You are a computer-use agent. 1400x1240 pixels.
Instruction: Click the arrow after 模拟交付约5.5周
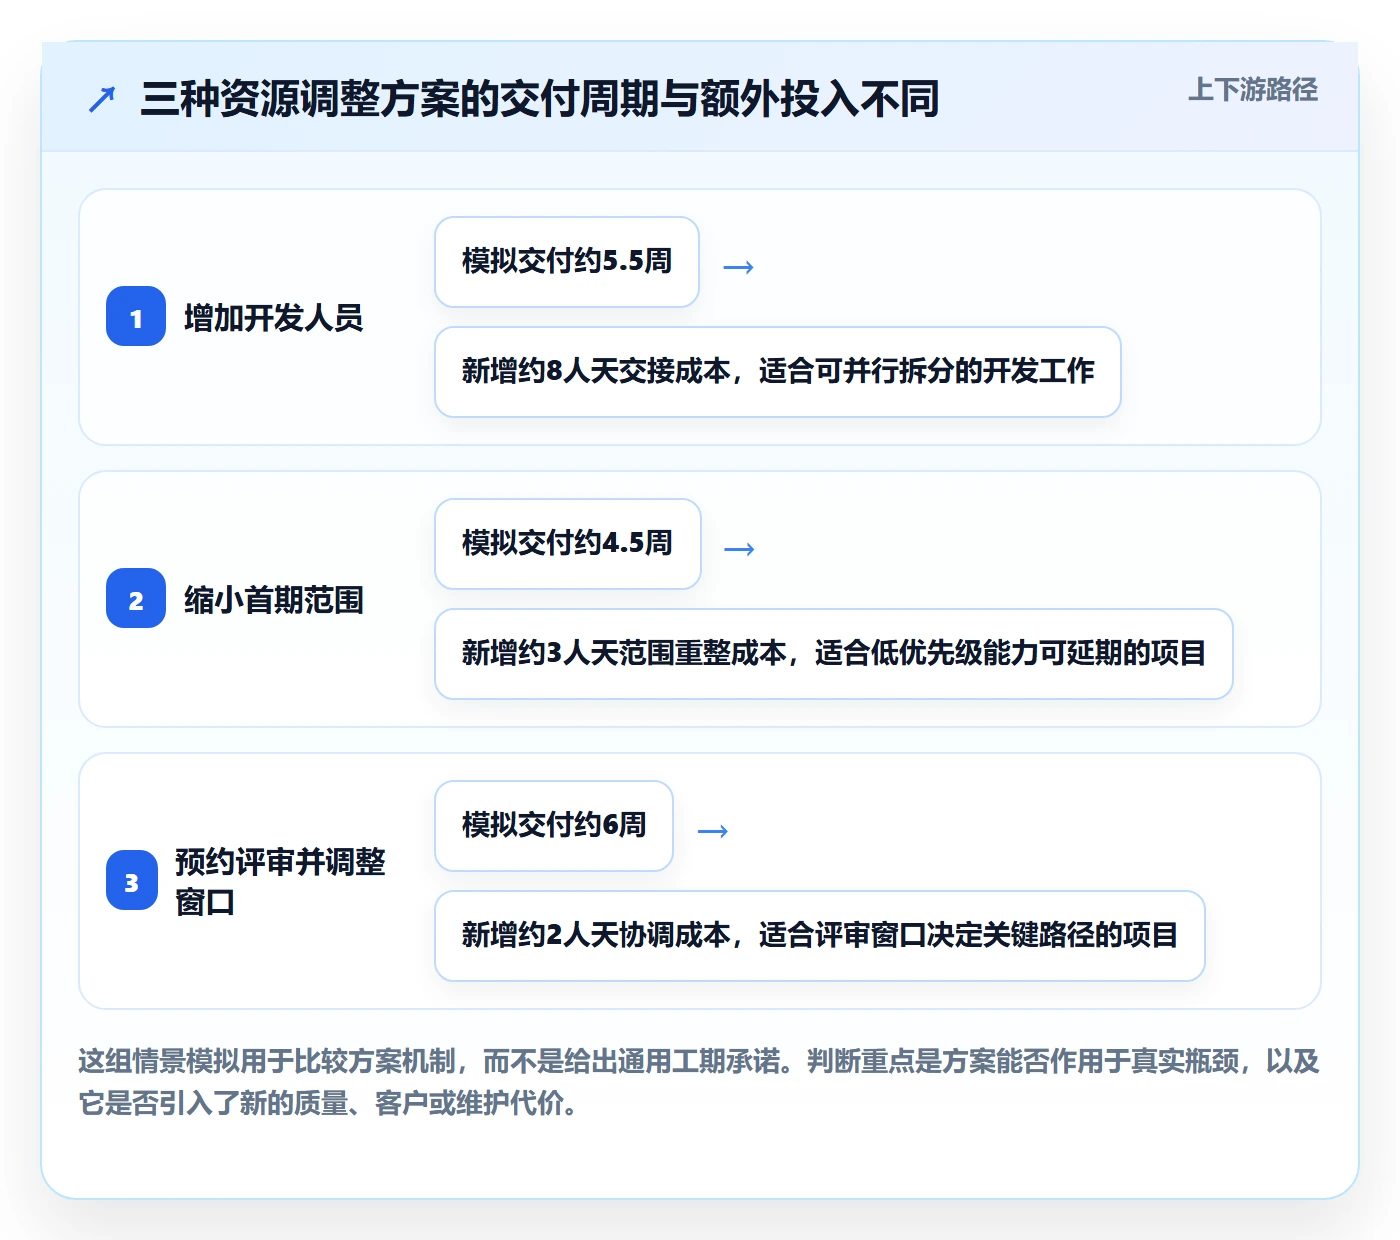tap(738, 267)
